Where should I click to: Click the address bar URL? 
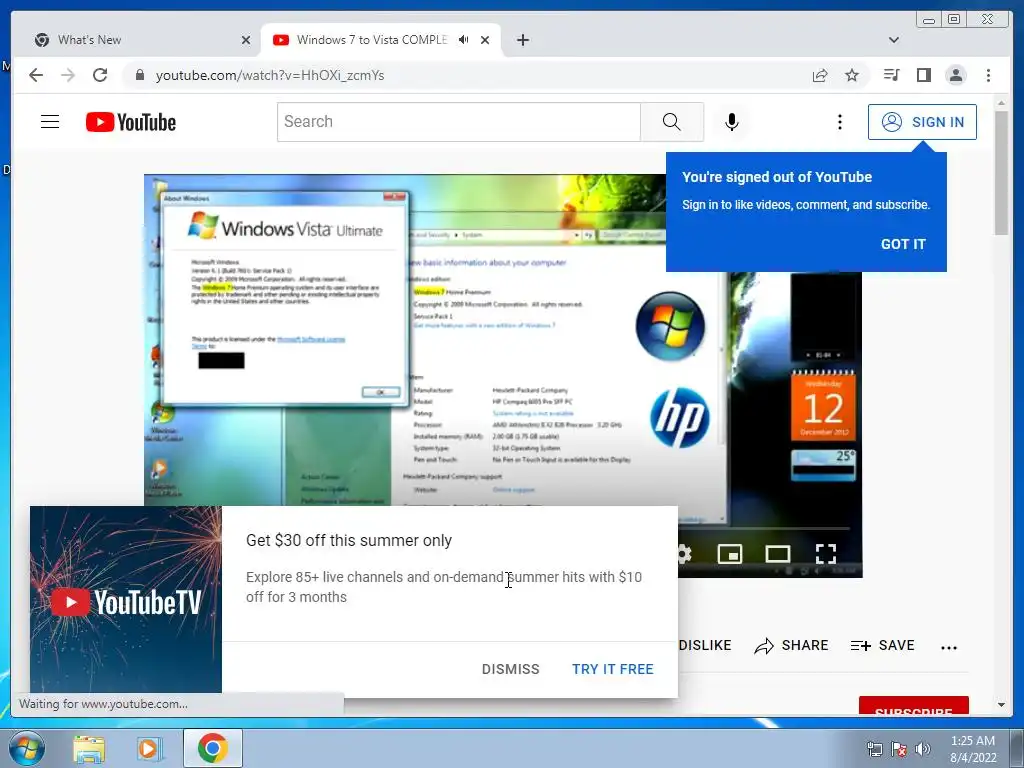coord(270,75)
